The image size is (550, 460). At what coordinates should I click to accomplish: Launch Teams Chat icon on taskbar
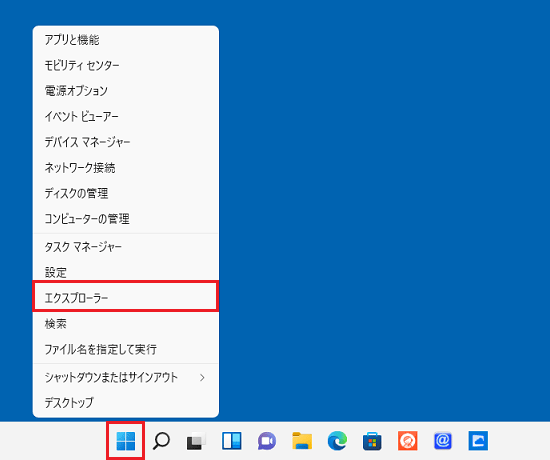pos(267,441)
